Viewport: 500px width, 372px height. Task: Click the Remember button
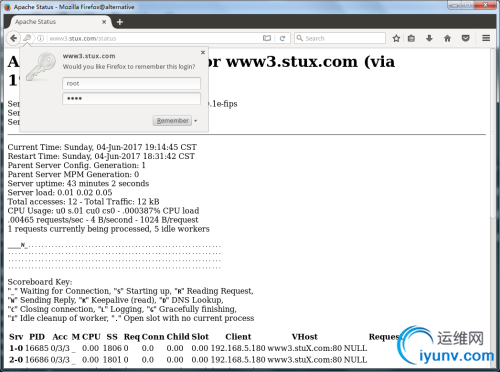click(x=172, y=121)
